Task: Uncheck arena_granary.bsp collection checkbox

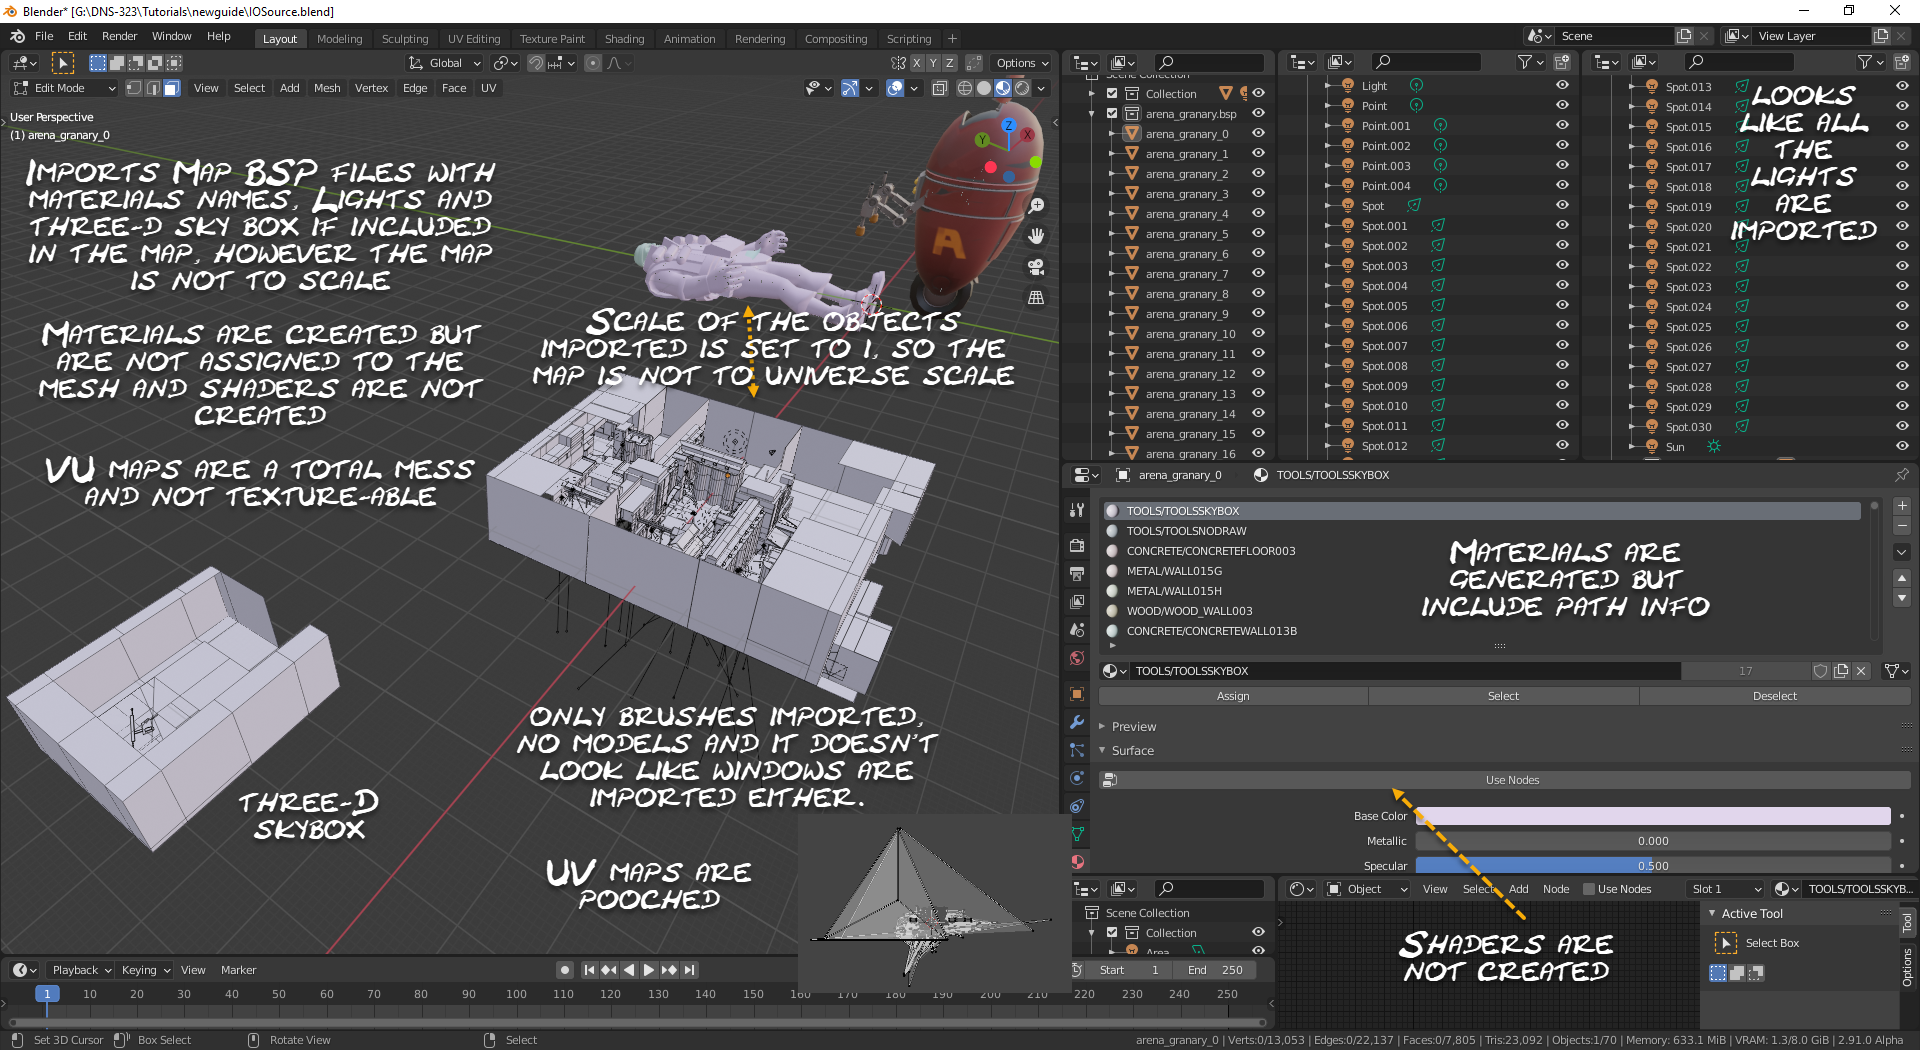Action: click(x=1112, y=113)
